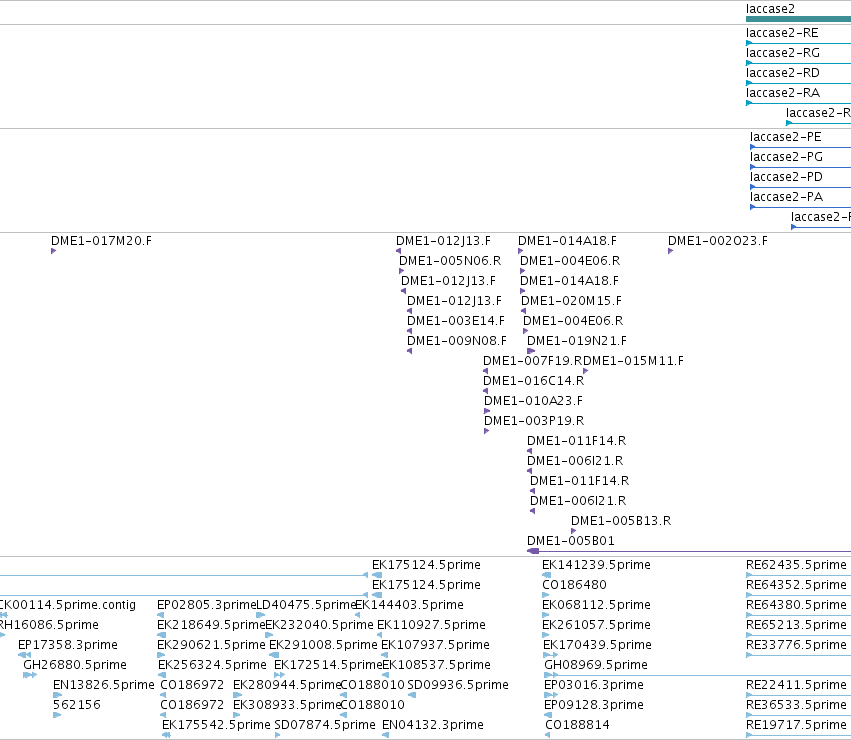Select the EP17358.3prime EST label
This screenshot has height=740, width=851.
68,646
